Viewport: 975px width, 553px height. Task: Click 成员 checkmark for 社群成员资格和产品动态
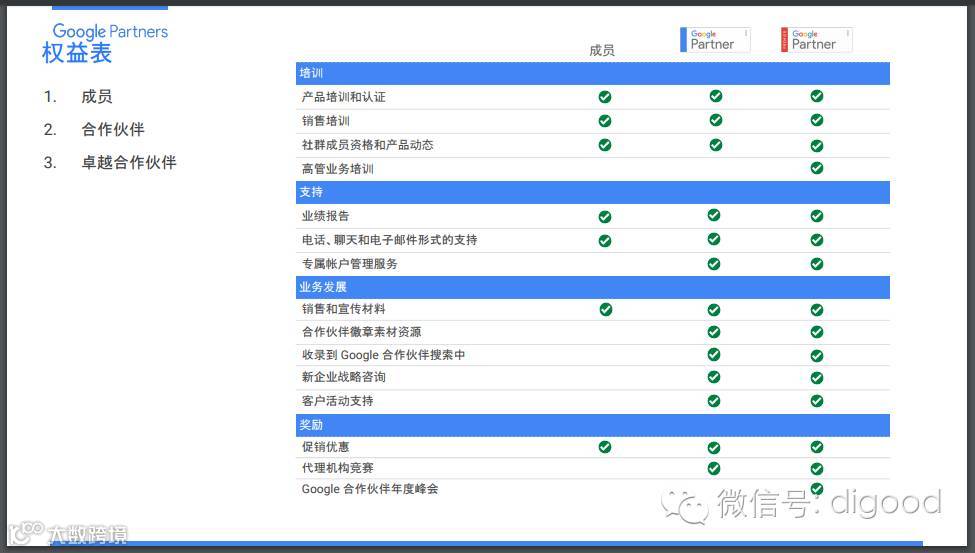coord(604,145)
